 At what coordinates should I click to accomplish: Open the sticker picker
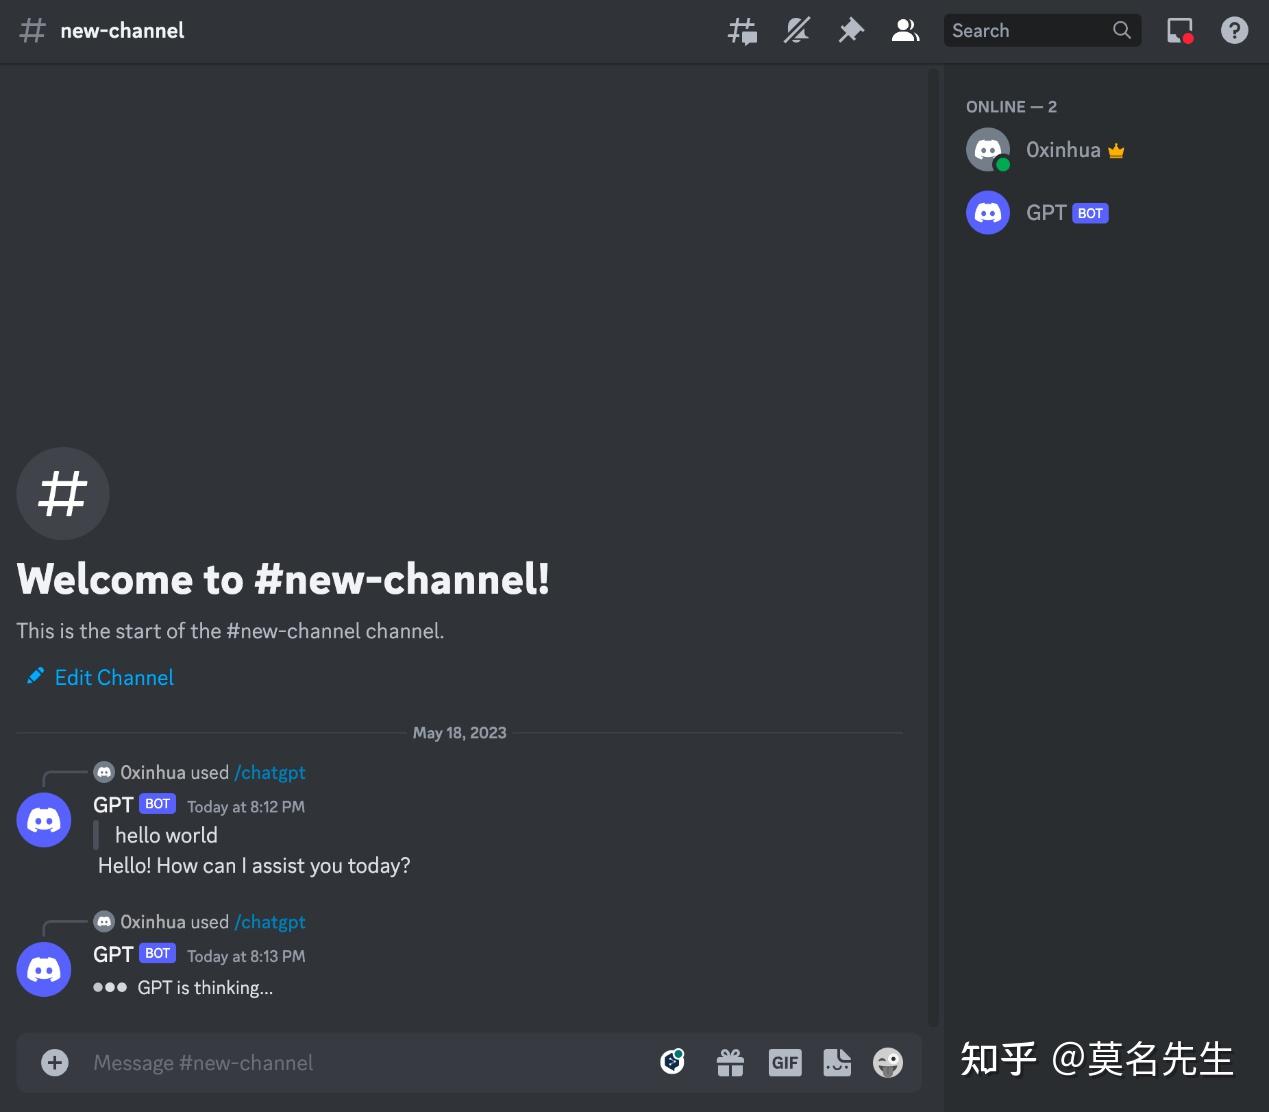pyautogui.click(x=838, y=1062)
